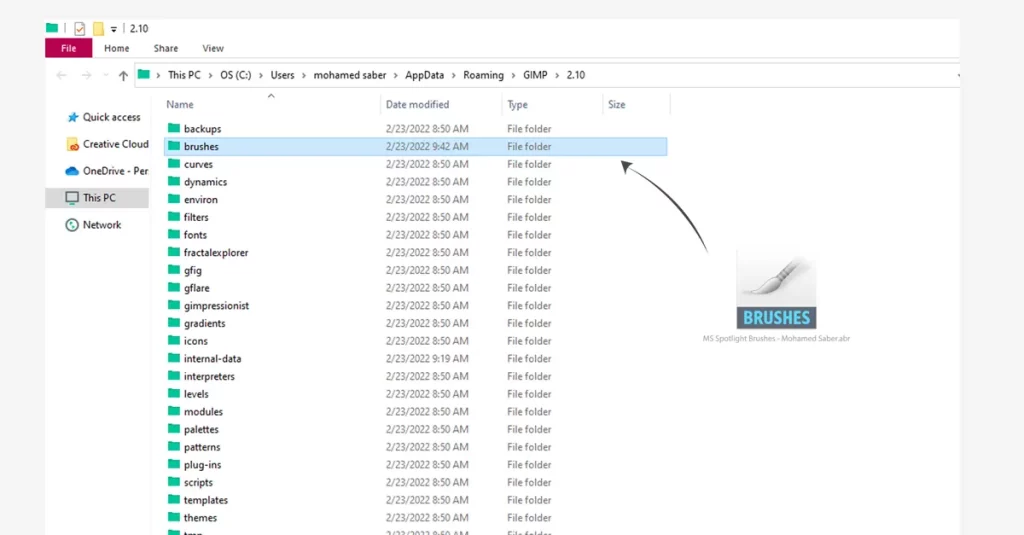This screenshot has width=1024, height=535.
Task: Open the File ribbon tab
Action: 69,48
